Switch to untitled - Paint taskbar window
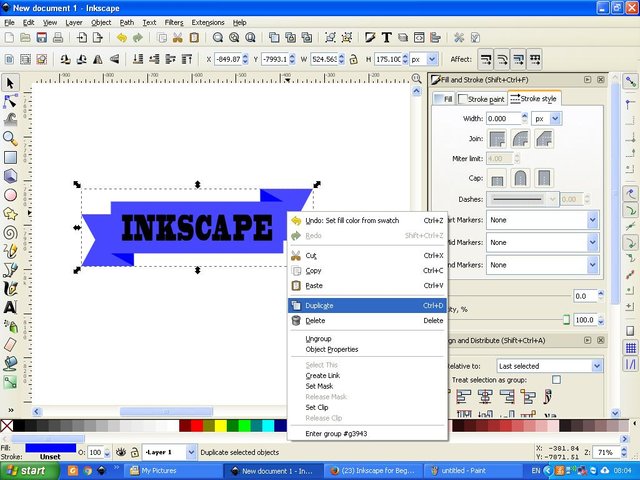The width and height of the screenshot is (640, 480). point(472,471)
